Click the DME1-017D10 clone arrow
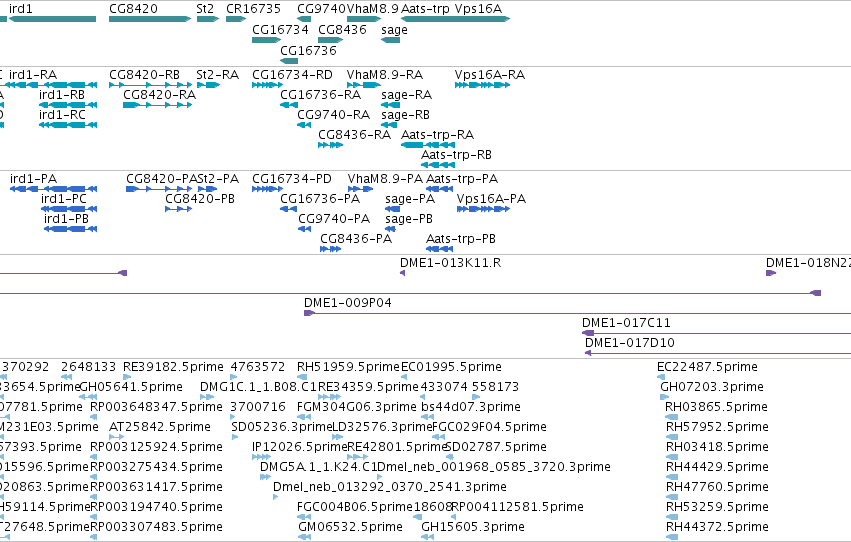 point(588,353)
